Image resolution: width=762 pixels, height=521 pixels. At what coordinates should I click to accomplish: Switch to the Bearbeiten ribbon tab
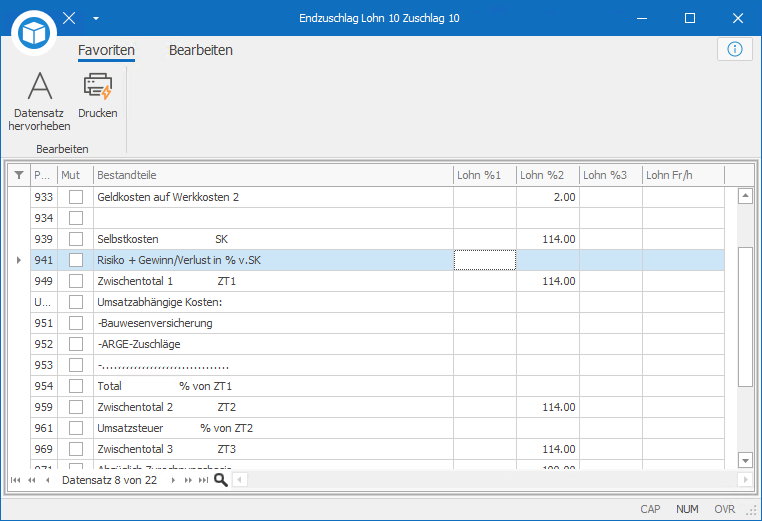coord(201,50)
